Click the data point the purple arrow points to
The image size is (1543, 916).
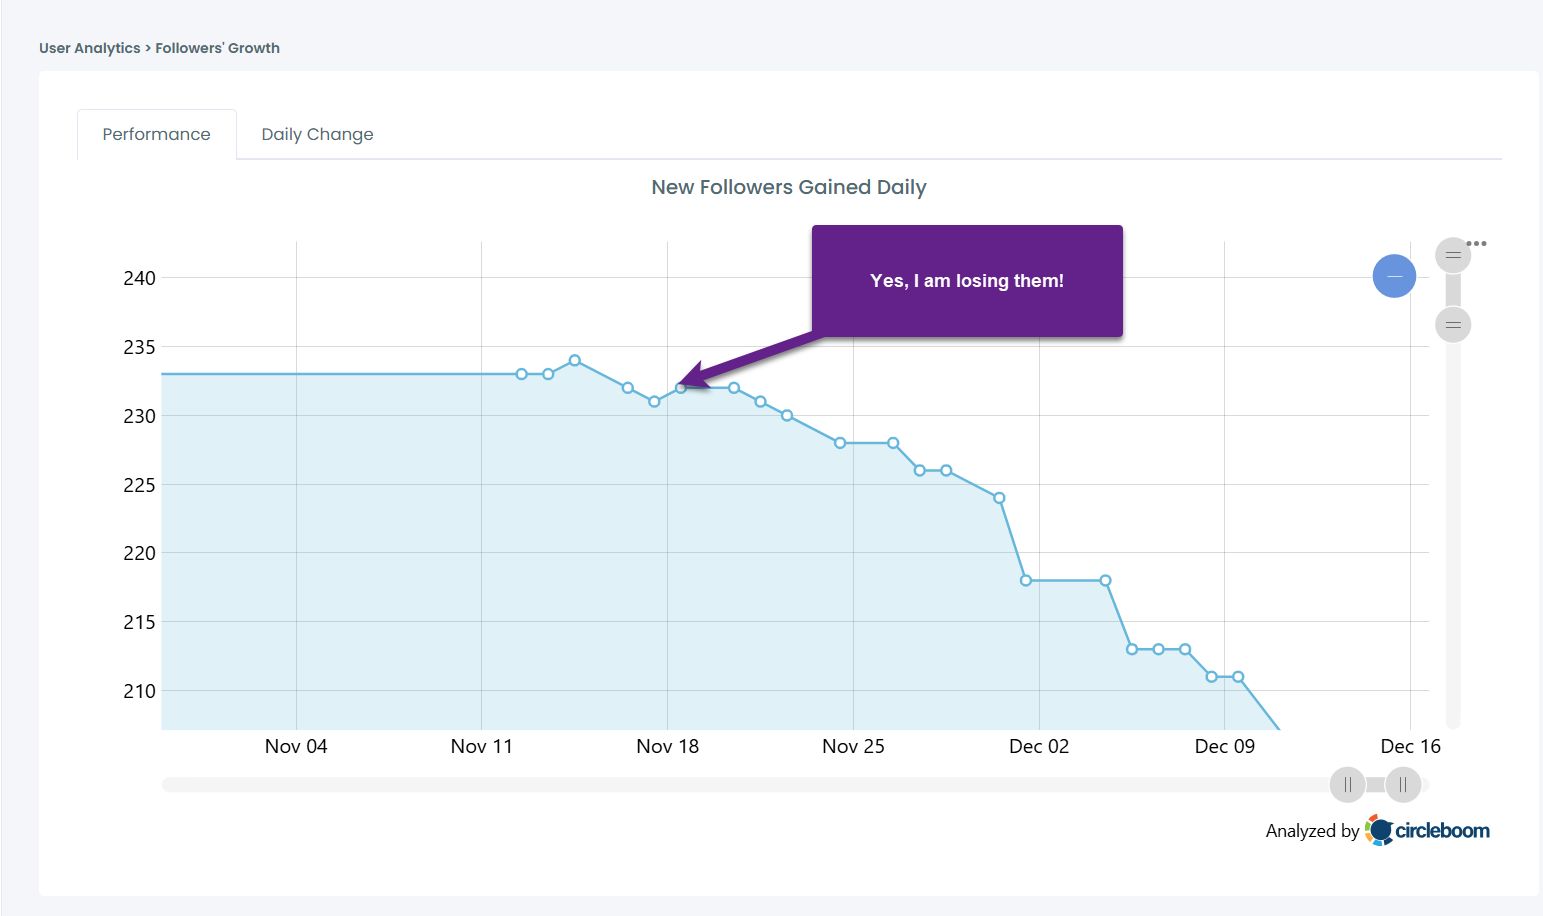point(681,387)
